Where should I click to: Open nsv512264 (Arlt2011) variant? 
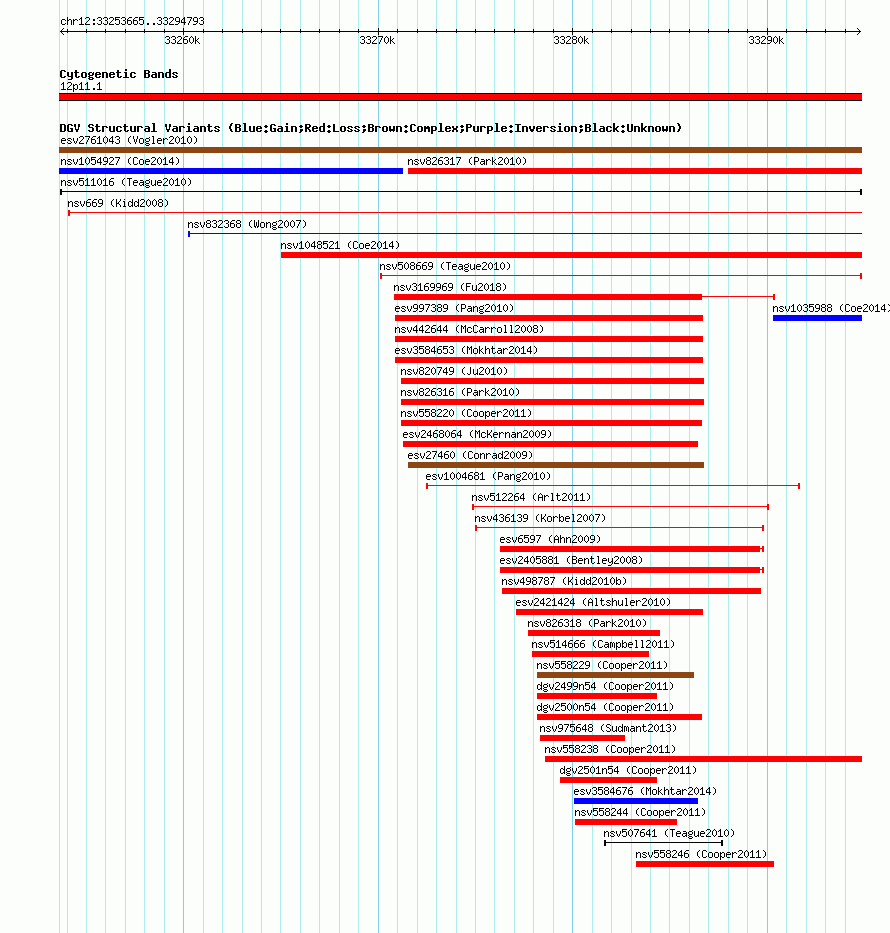pyautogui.click(x=531, y=497)
